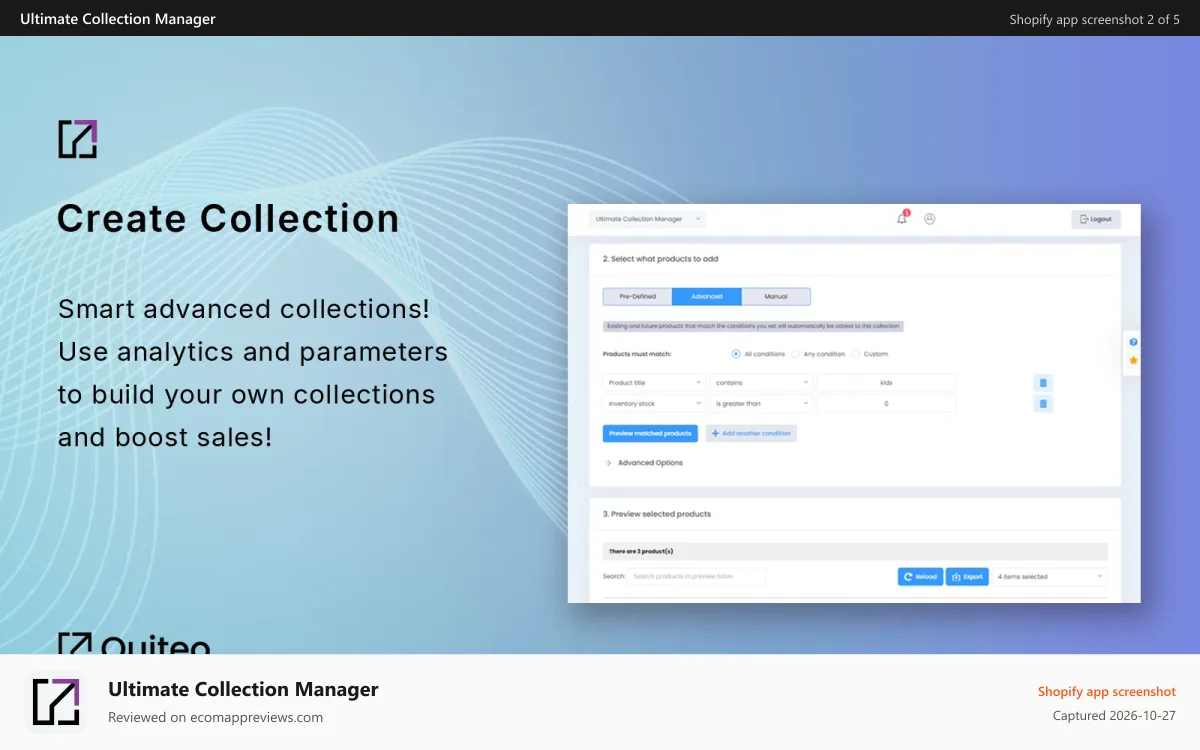The height and width of the screenshot is (750, 1200).
Task: Open the 4 items selected dropdown
Action: tap(1050, 577)
